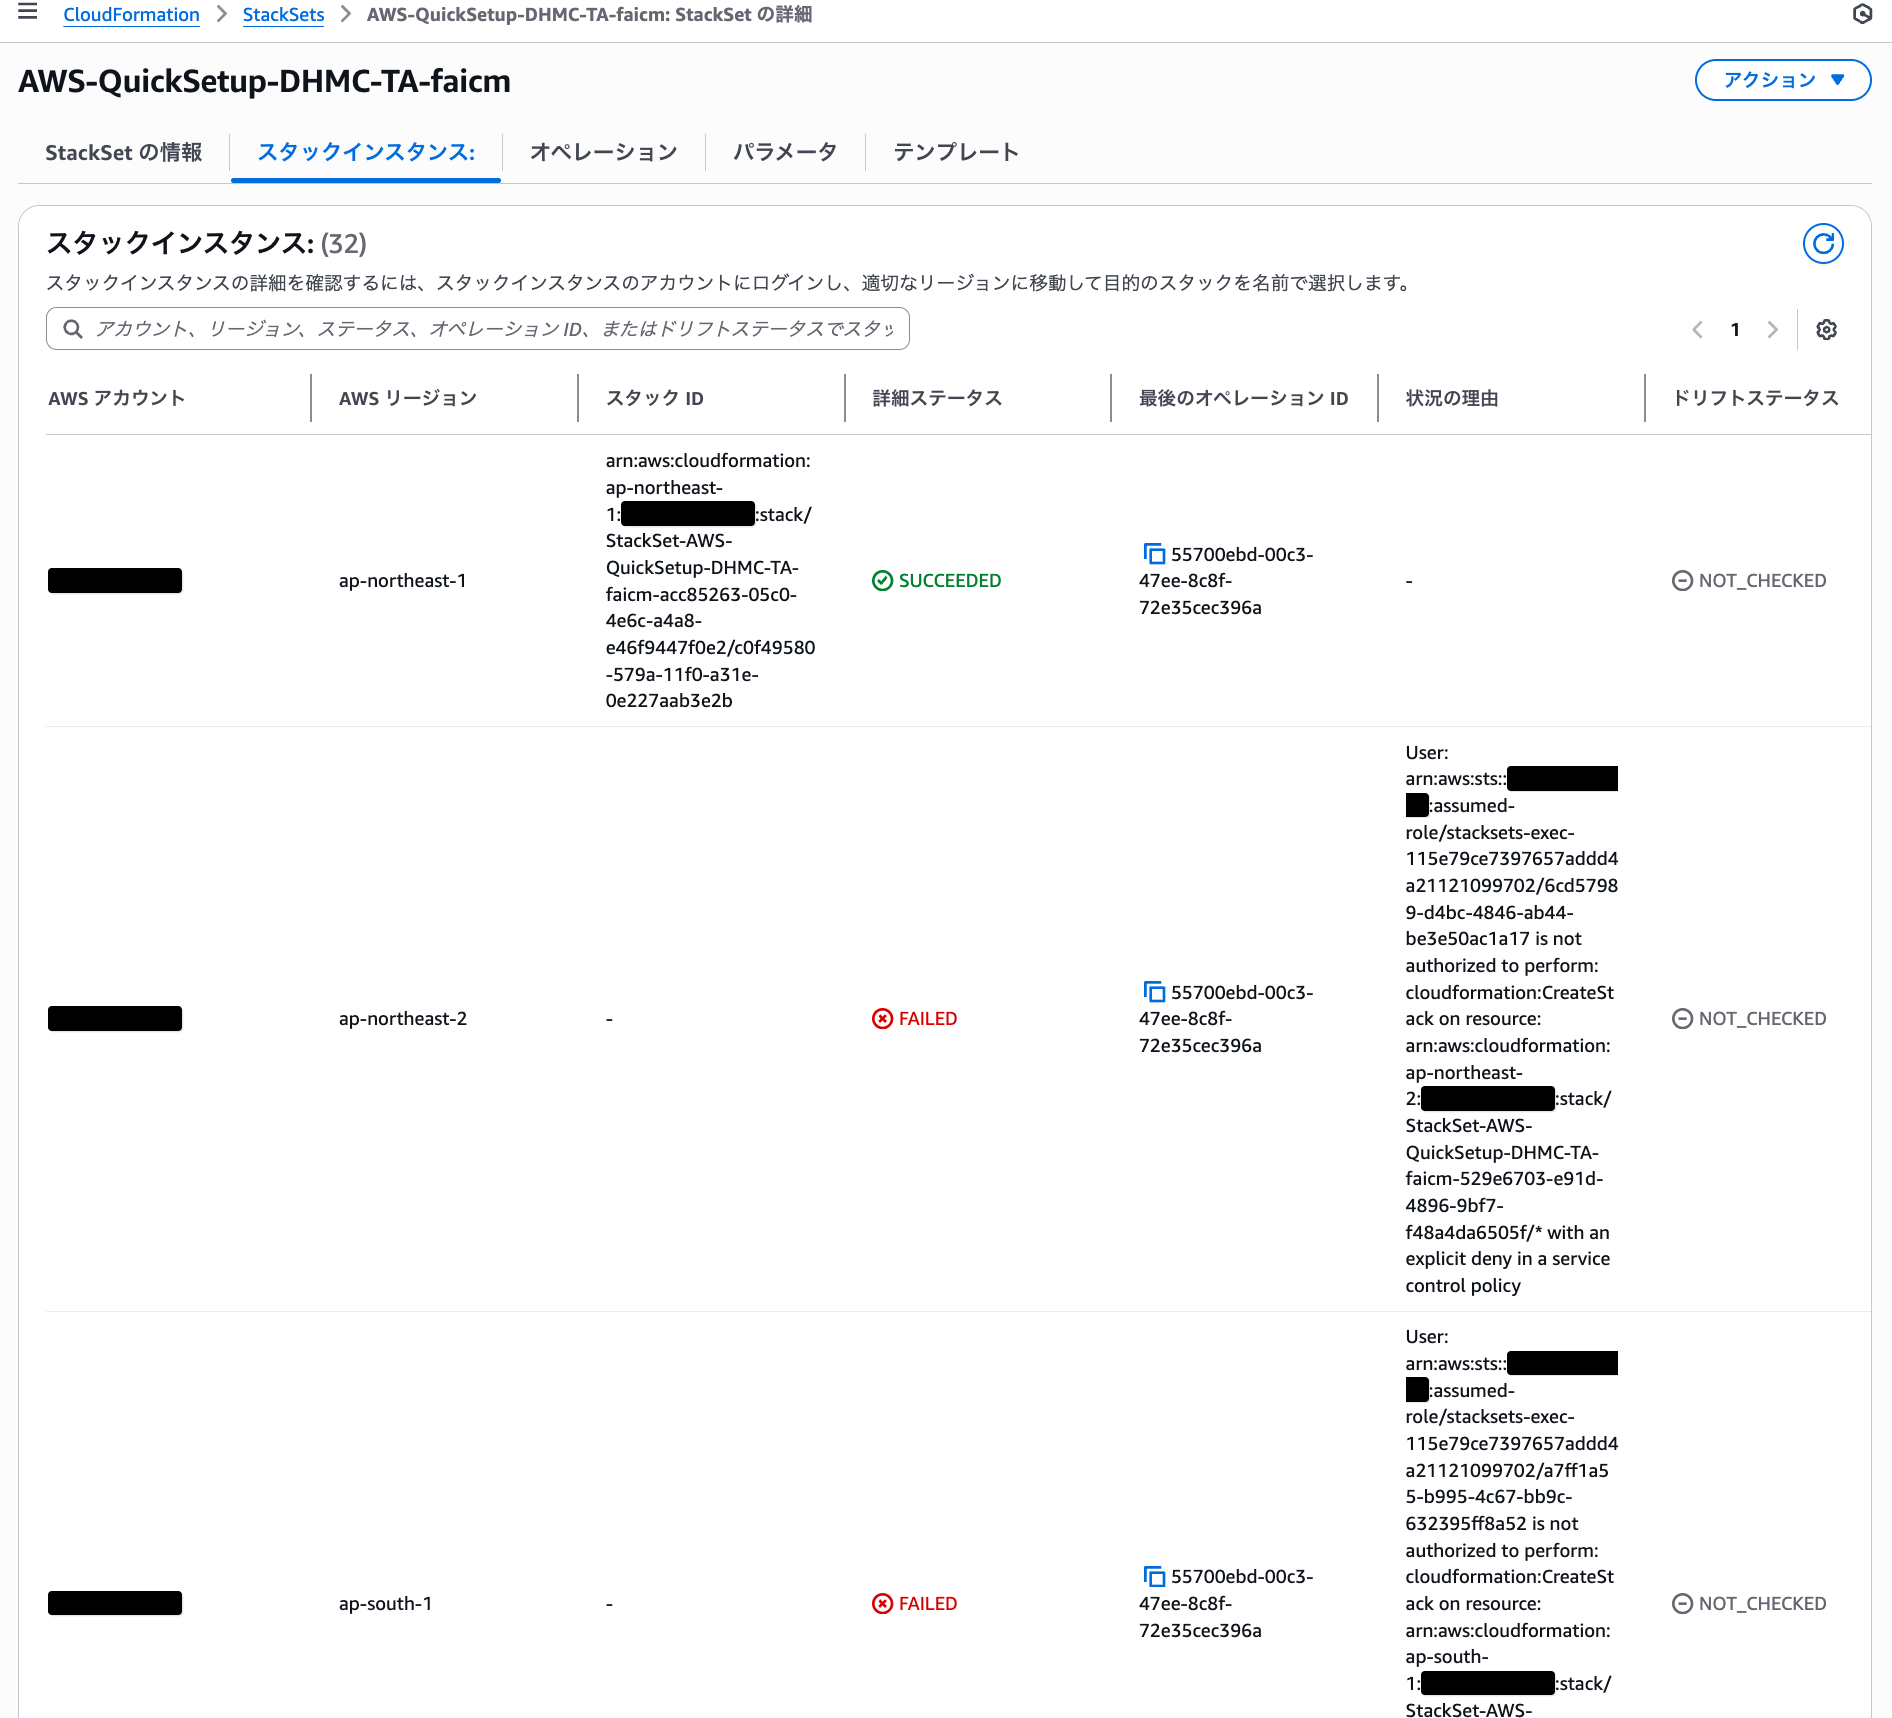Click AWS アカウント column header

click(117, 398)
